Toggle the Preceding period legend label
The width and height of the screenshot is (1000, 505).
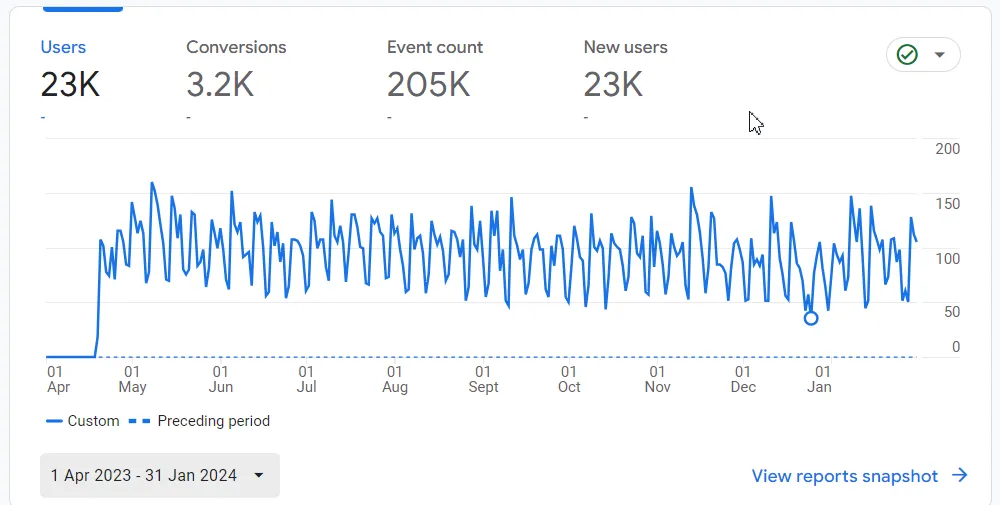coord(213,421)
